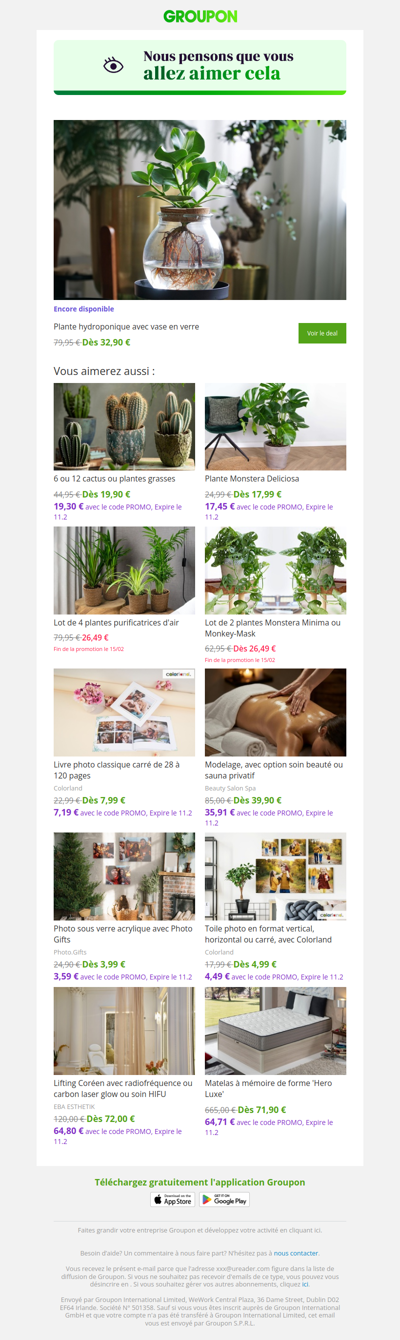Click the "Voir le deal" button
Image resolution: width=400 pixels, height=1340 pixels.
tap(322, 333)
